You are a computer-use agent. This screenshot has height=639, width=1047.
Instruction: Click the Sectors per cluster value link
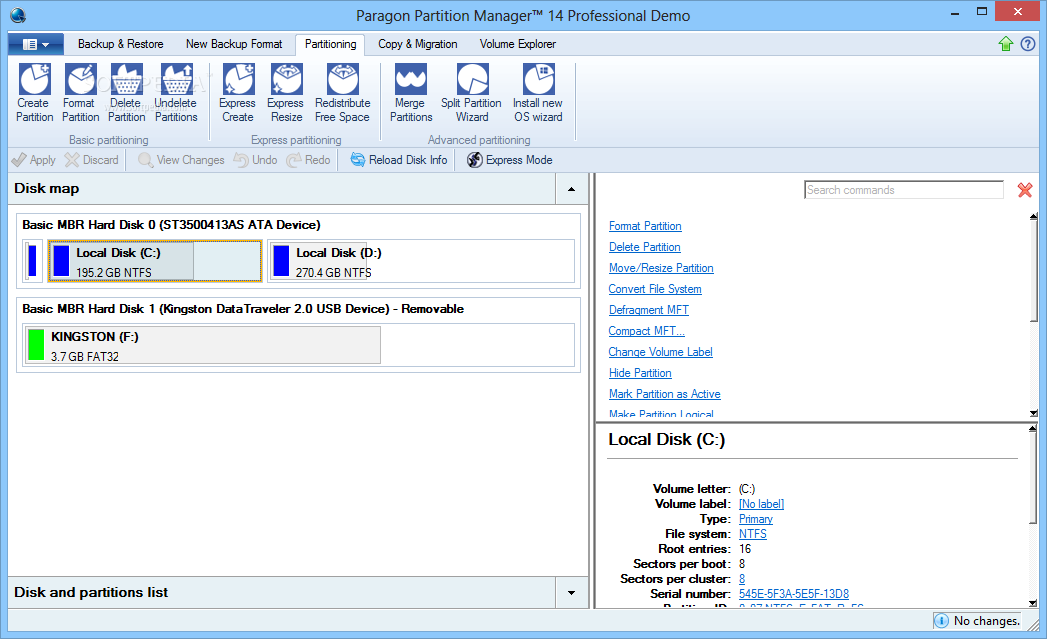(742, 580)
